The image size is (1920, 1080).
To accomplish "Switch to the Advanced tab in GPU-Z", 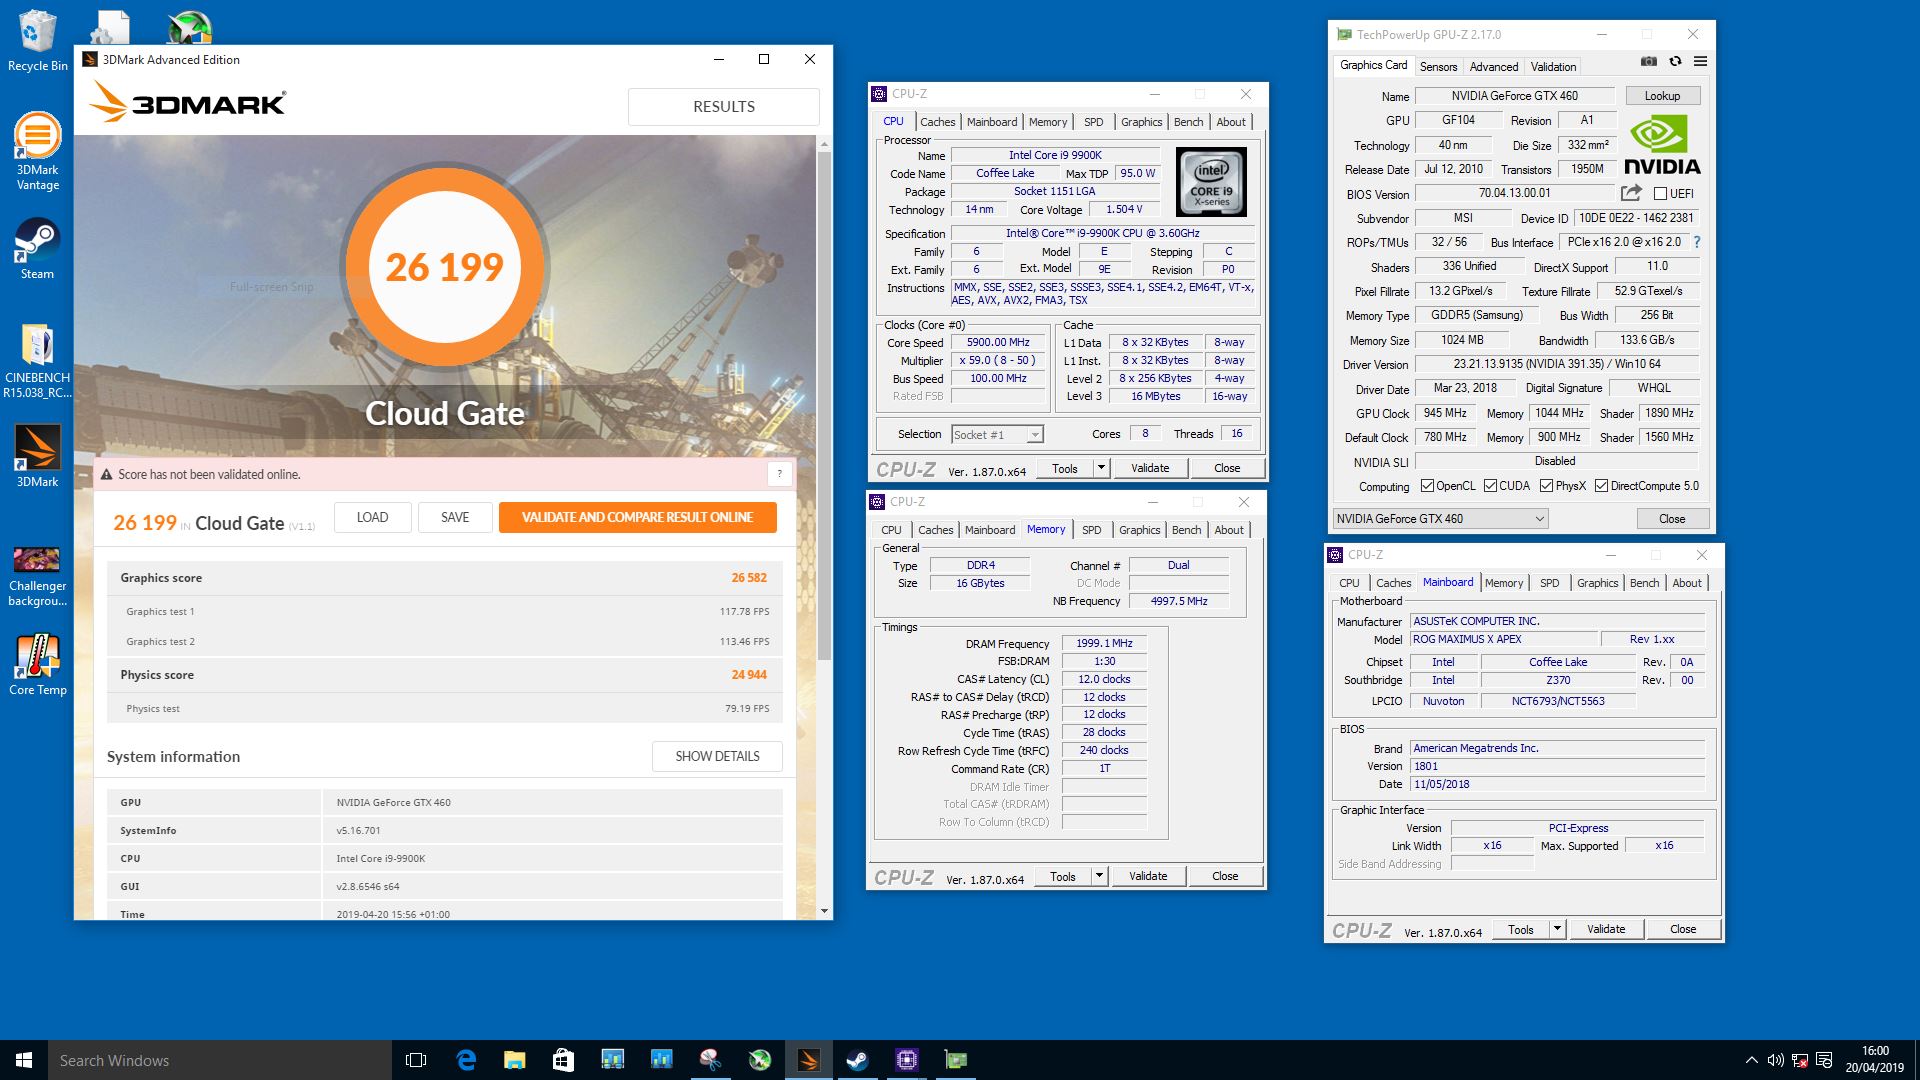I will click(x=1494, y=67).
